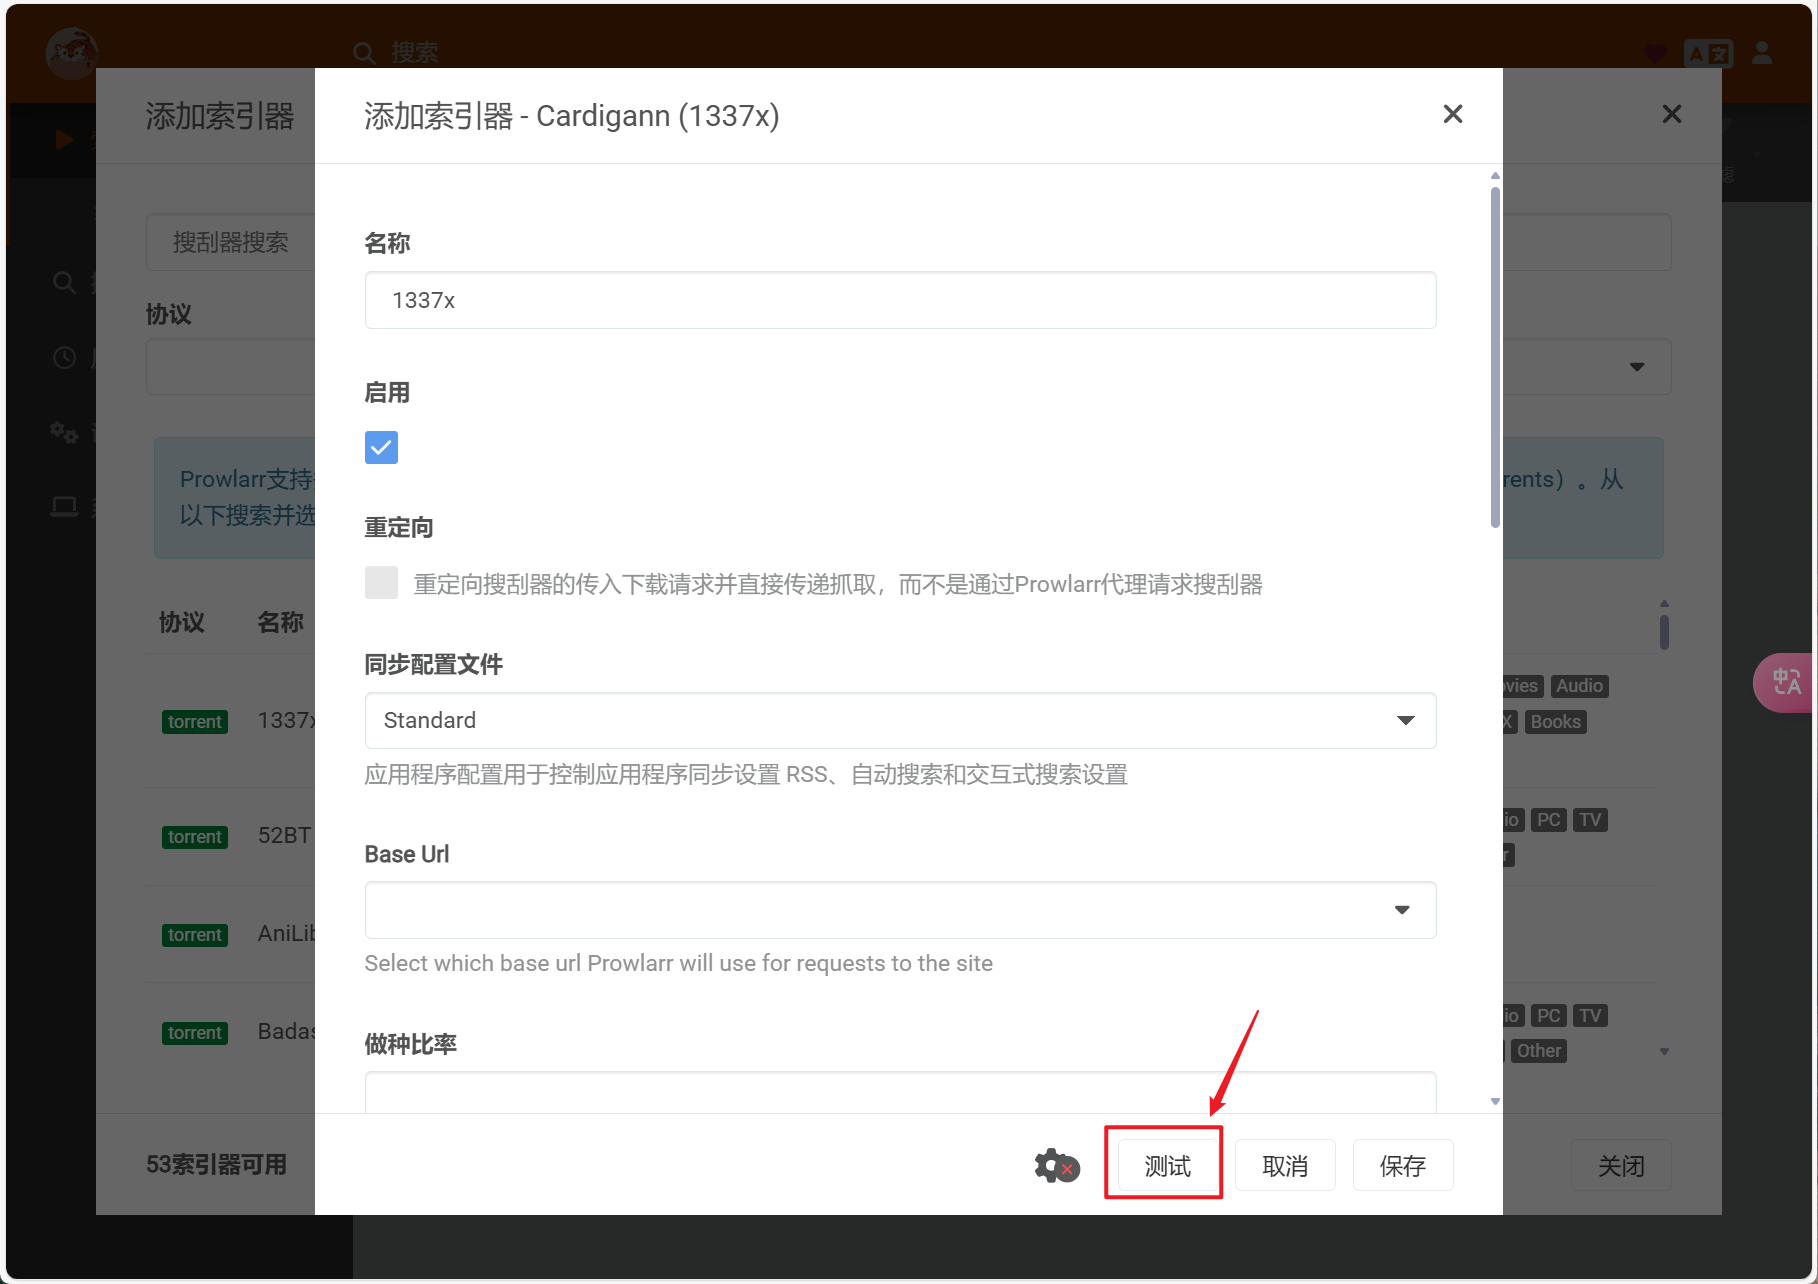The image size is (1818, 1284).
Task: Click the indexer search (搜刮器搜索) field
Action: pyautogui.click(x=231, y=242)
